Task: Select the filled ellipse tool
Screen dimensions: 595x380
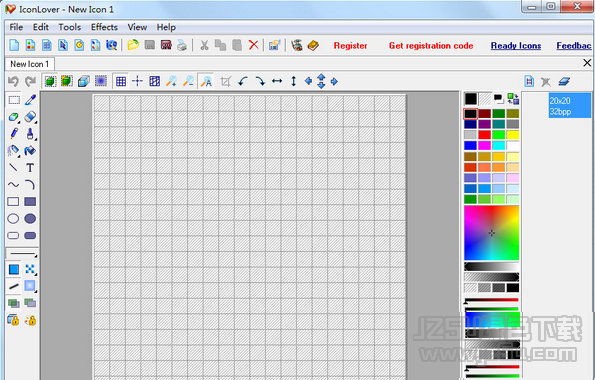Action: pos(30,219)
